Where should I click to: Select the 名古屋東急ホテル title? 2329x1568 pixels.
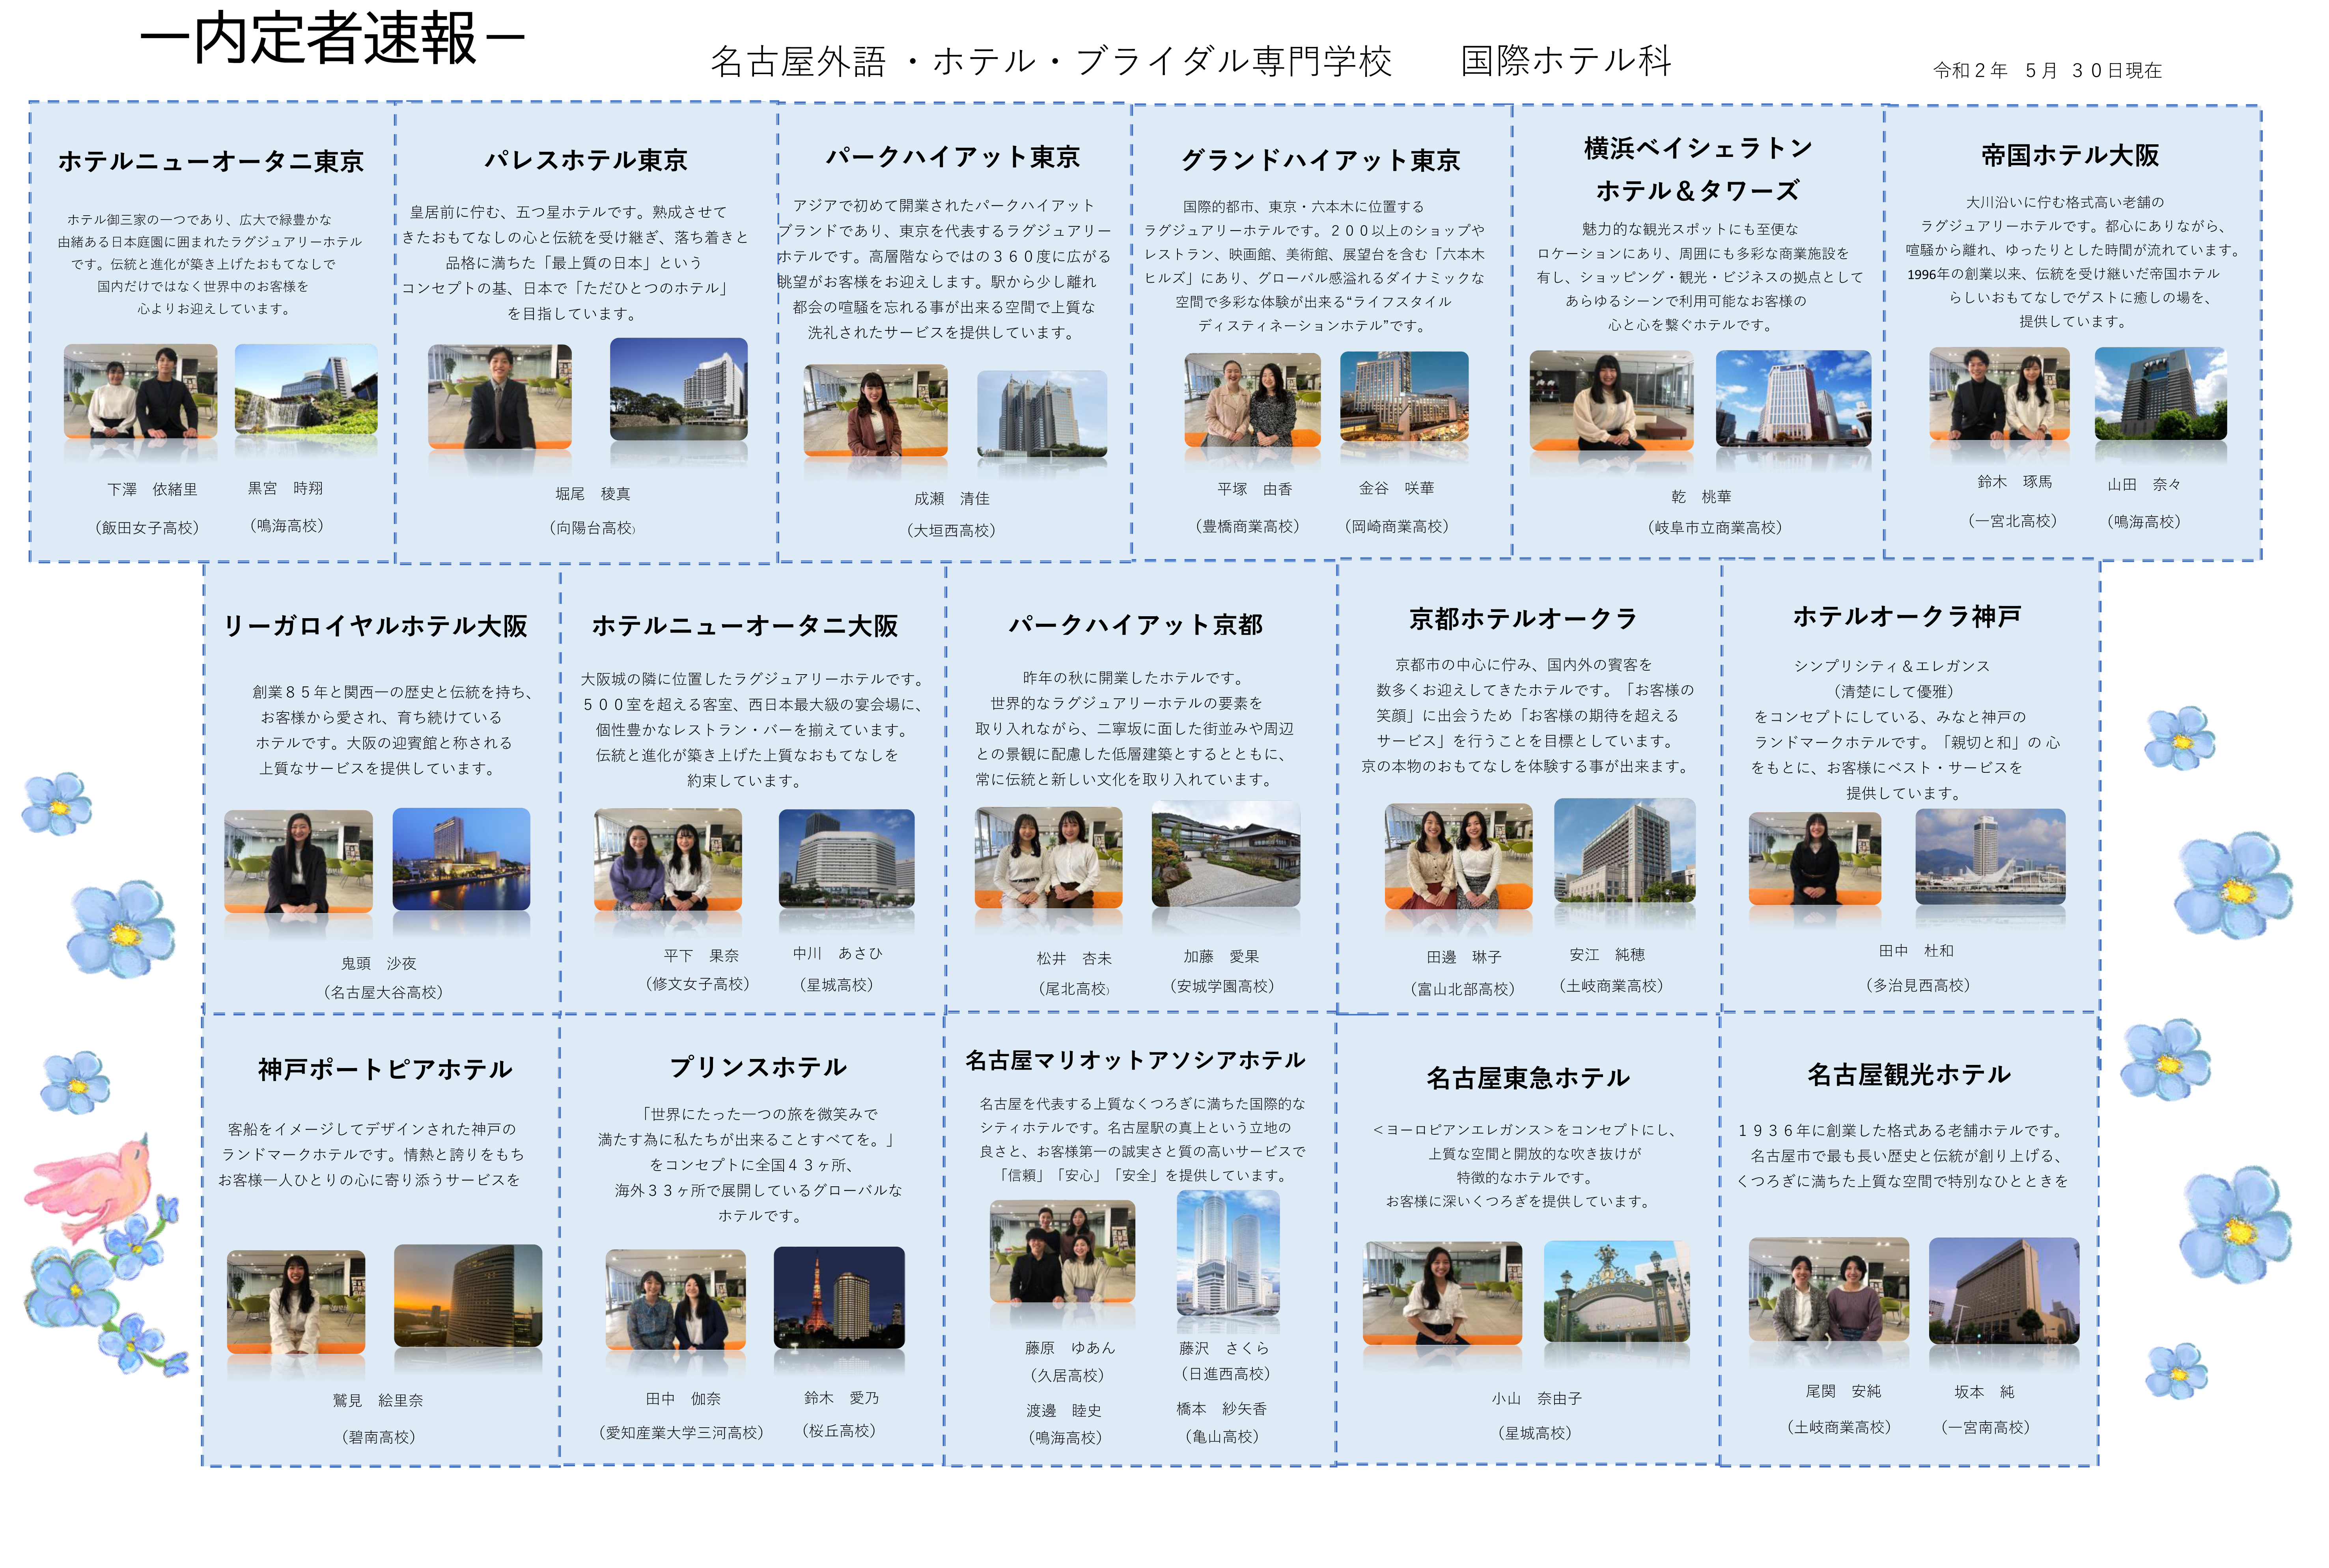point(1528,1078)
